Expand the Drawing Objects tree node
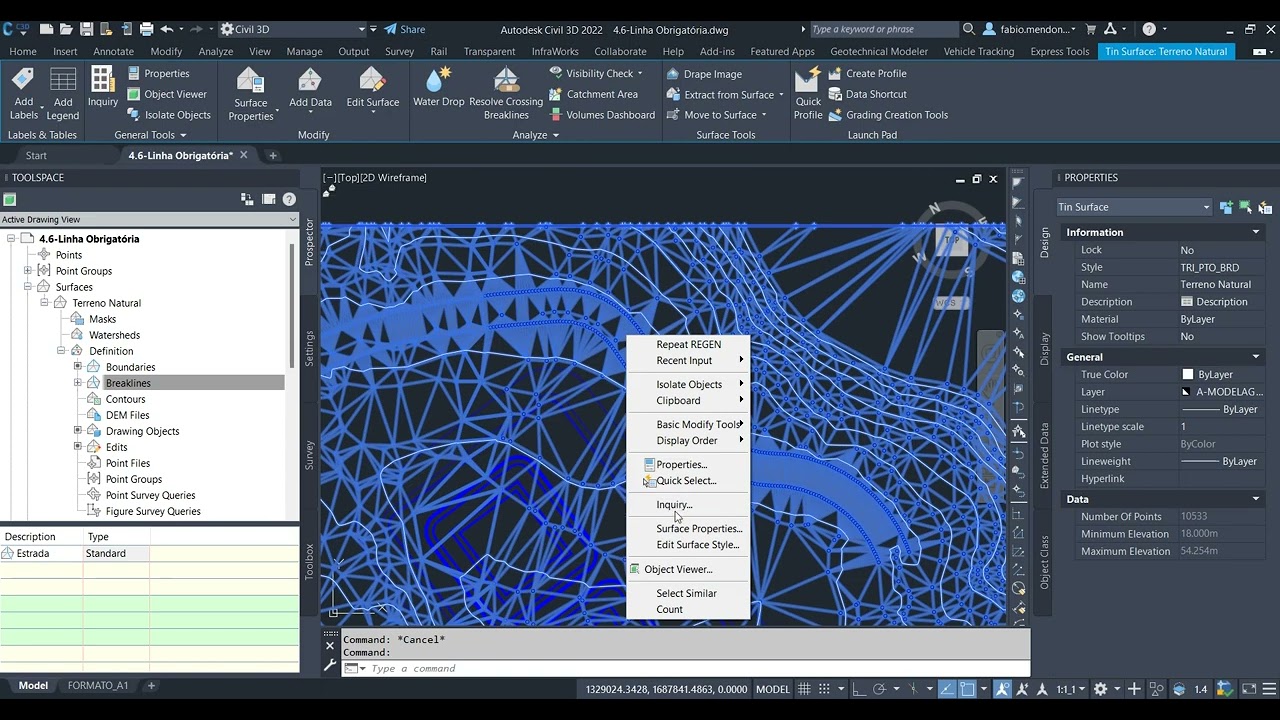 78,431
